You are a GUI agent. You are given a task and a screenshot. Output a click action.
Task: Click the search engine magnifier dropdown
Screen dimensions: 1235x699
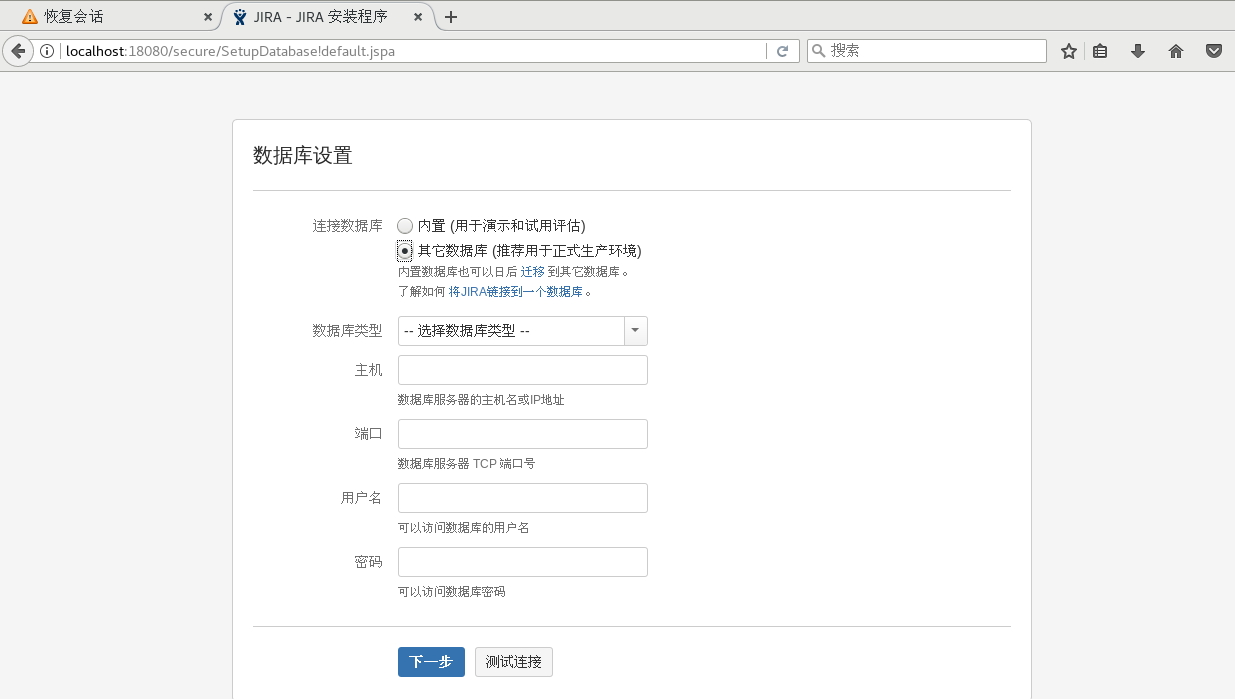(x=818, y=51)
